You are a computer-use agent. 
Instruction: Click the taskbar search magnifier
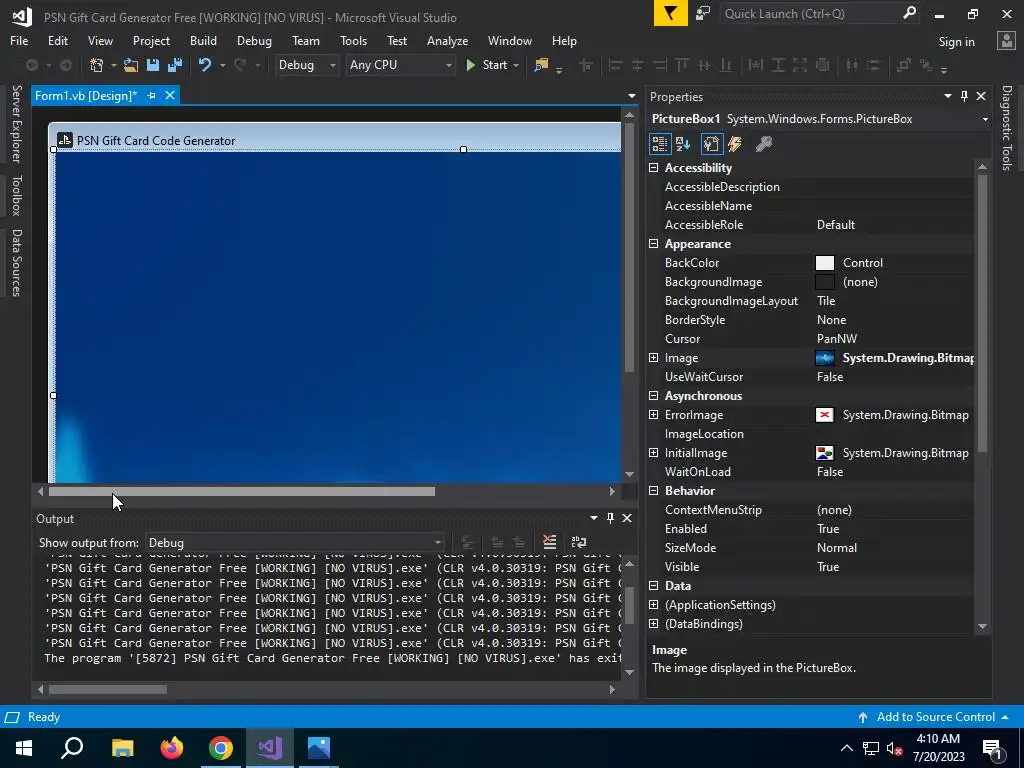72,748
